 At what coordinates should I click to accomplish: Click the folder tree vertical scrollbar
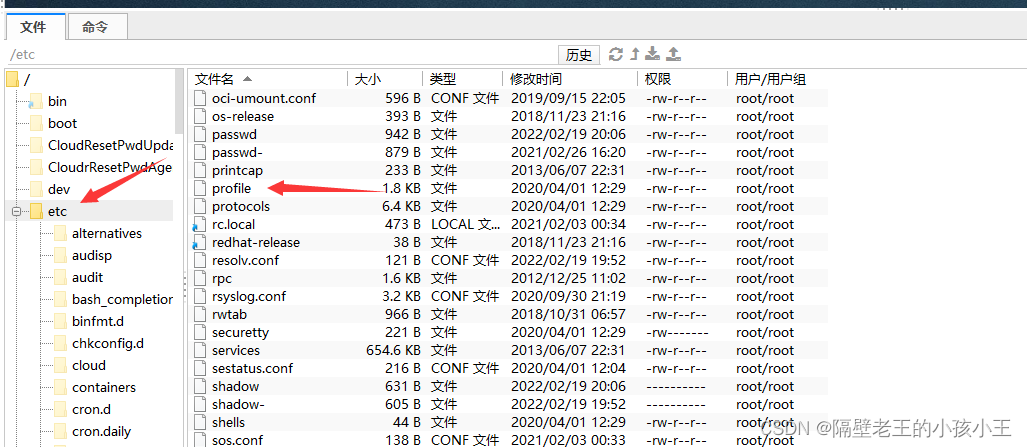tap(180, 101)
